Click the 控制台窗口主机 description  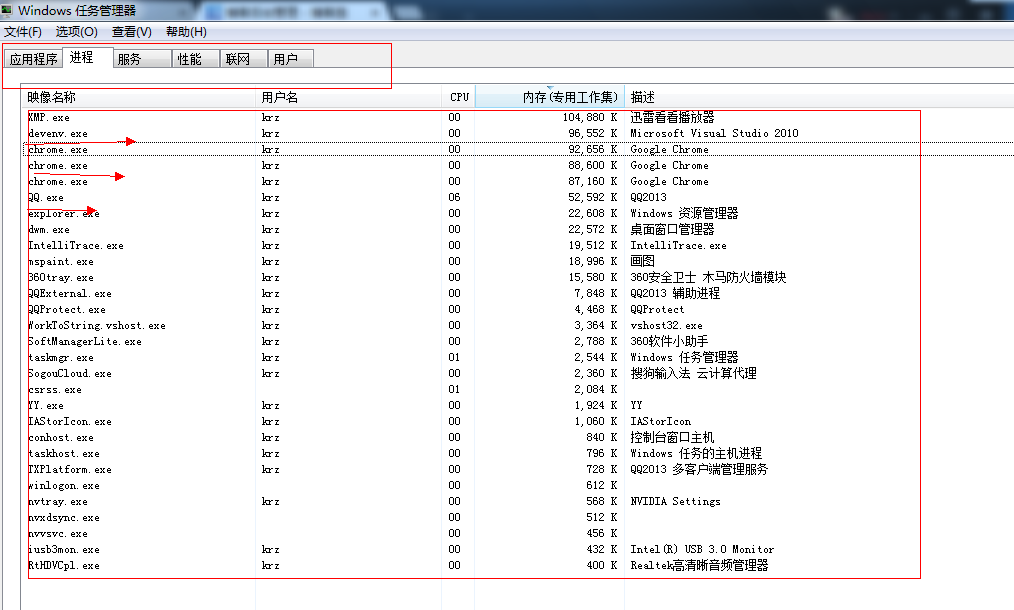[673, 437]
